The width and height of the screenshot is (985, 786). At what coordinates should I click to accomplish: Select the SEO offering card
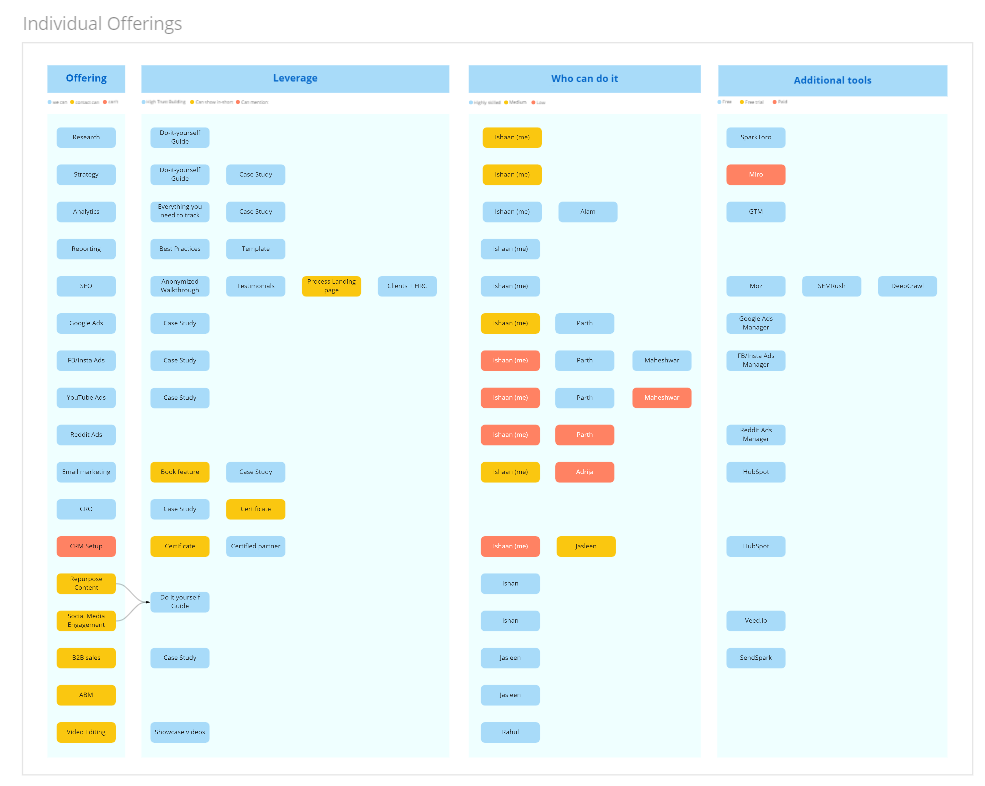pyautogui.click(x=86, y=286)
